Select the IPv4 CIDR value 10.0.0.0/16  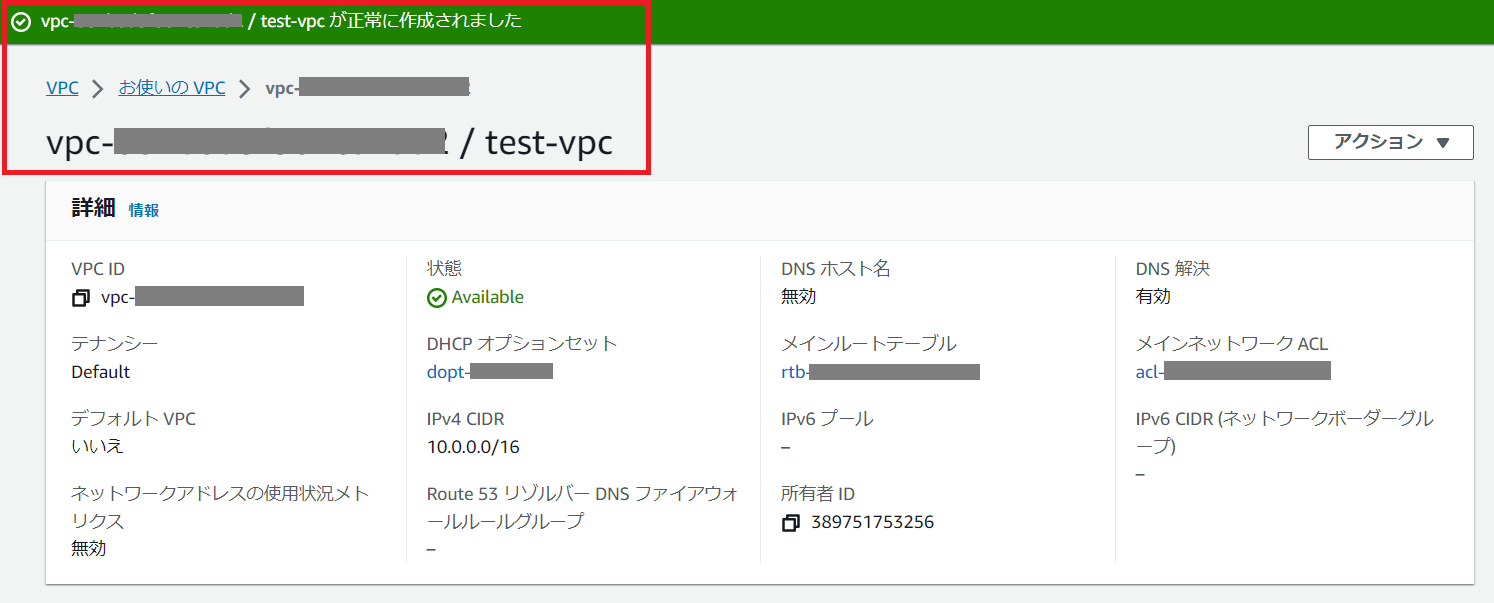click(x=473, y=447)
